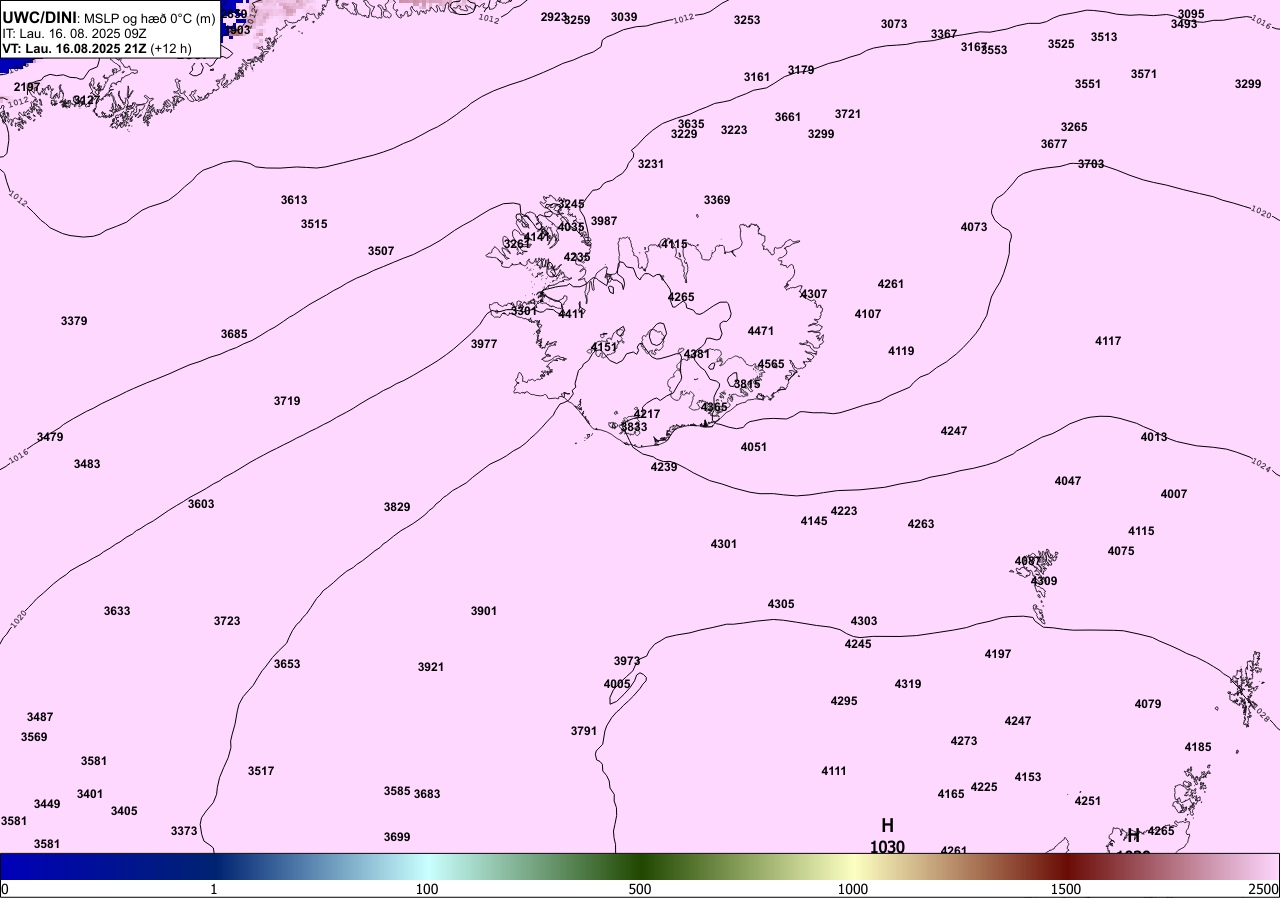Screen dimensions: 1280x898
Task: Select the 'IT: Lau. 16. 08. 2025 09Z' line
Action: 75,33
